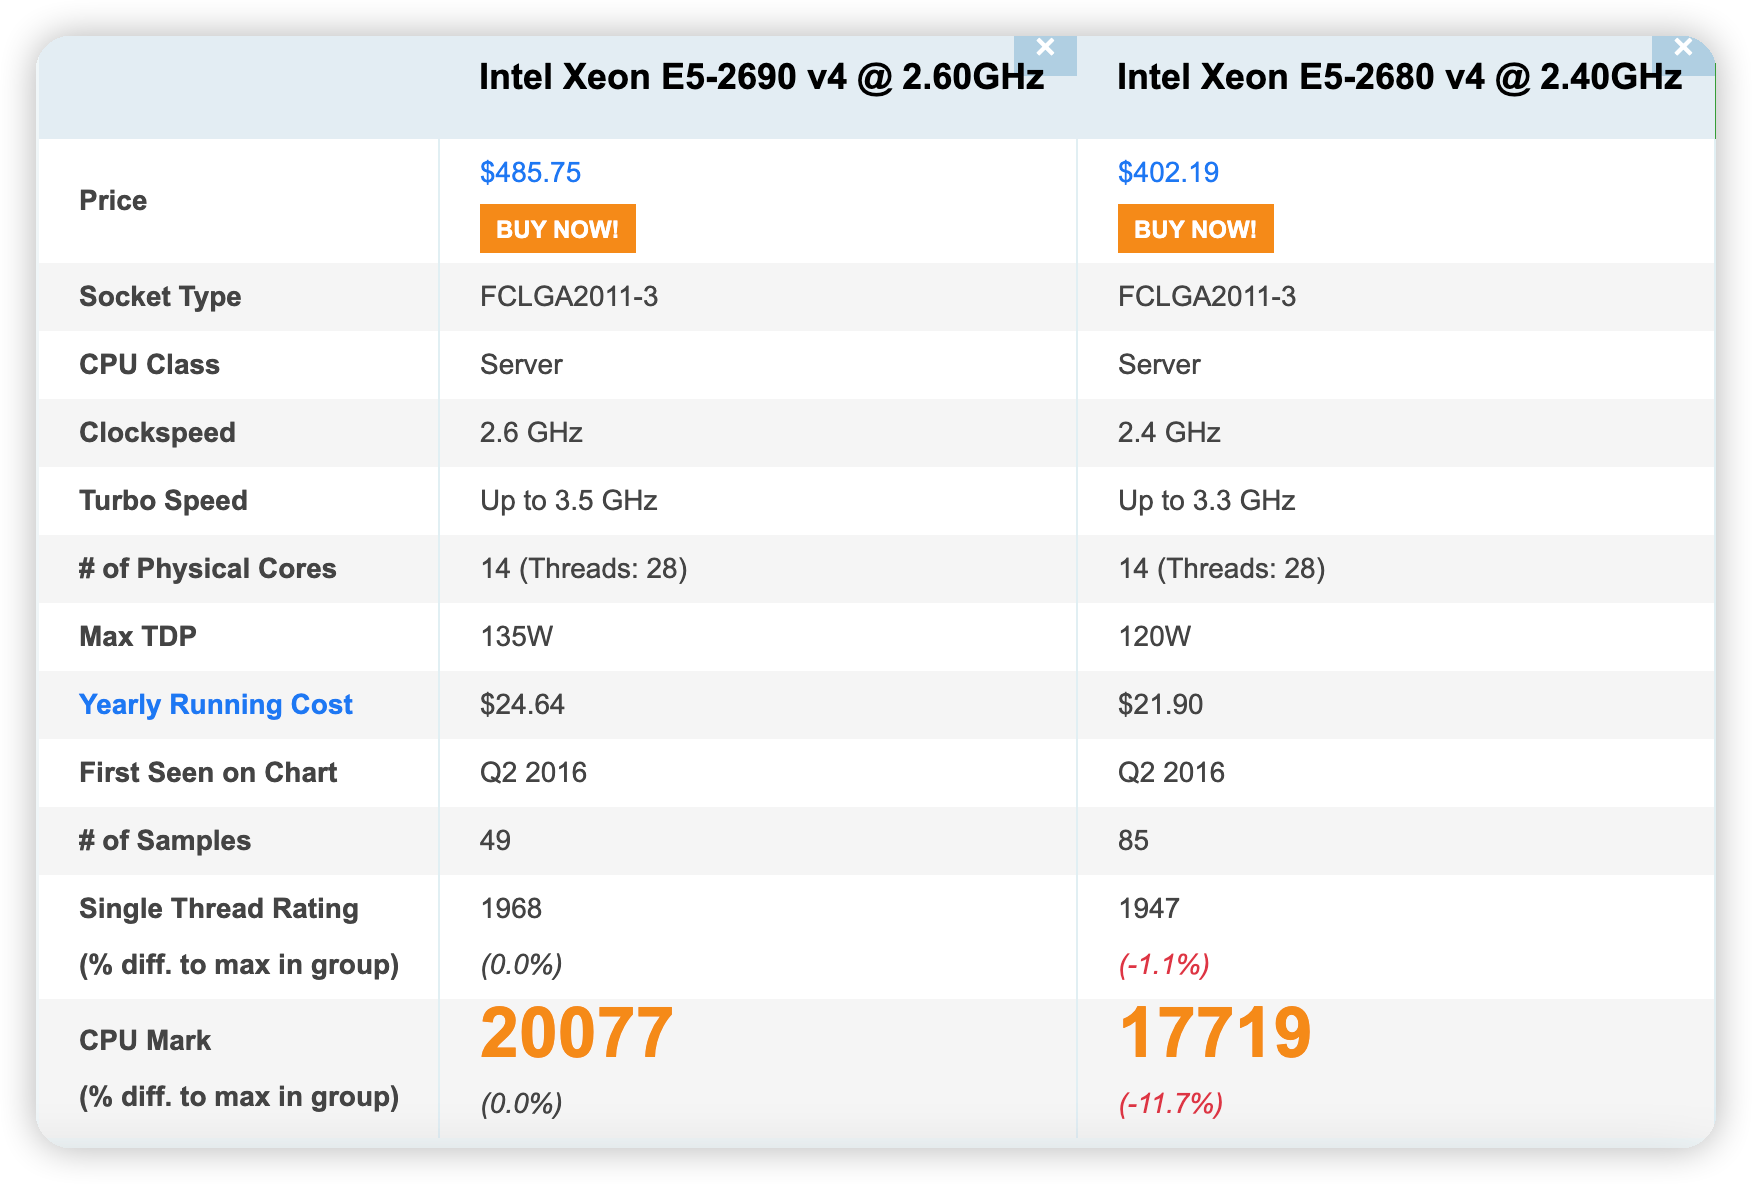Click the 85 samples count value
Screen dimensions: 1752x1184
pos(1133,840)
